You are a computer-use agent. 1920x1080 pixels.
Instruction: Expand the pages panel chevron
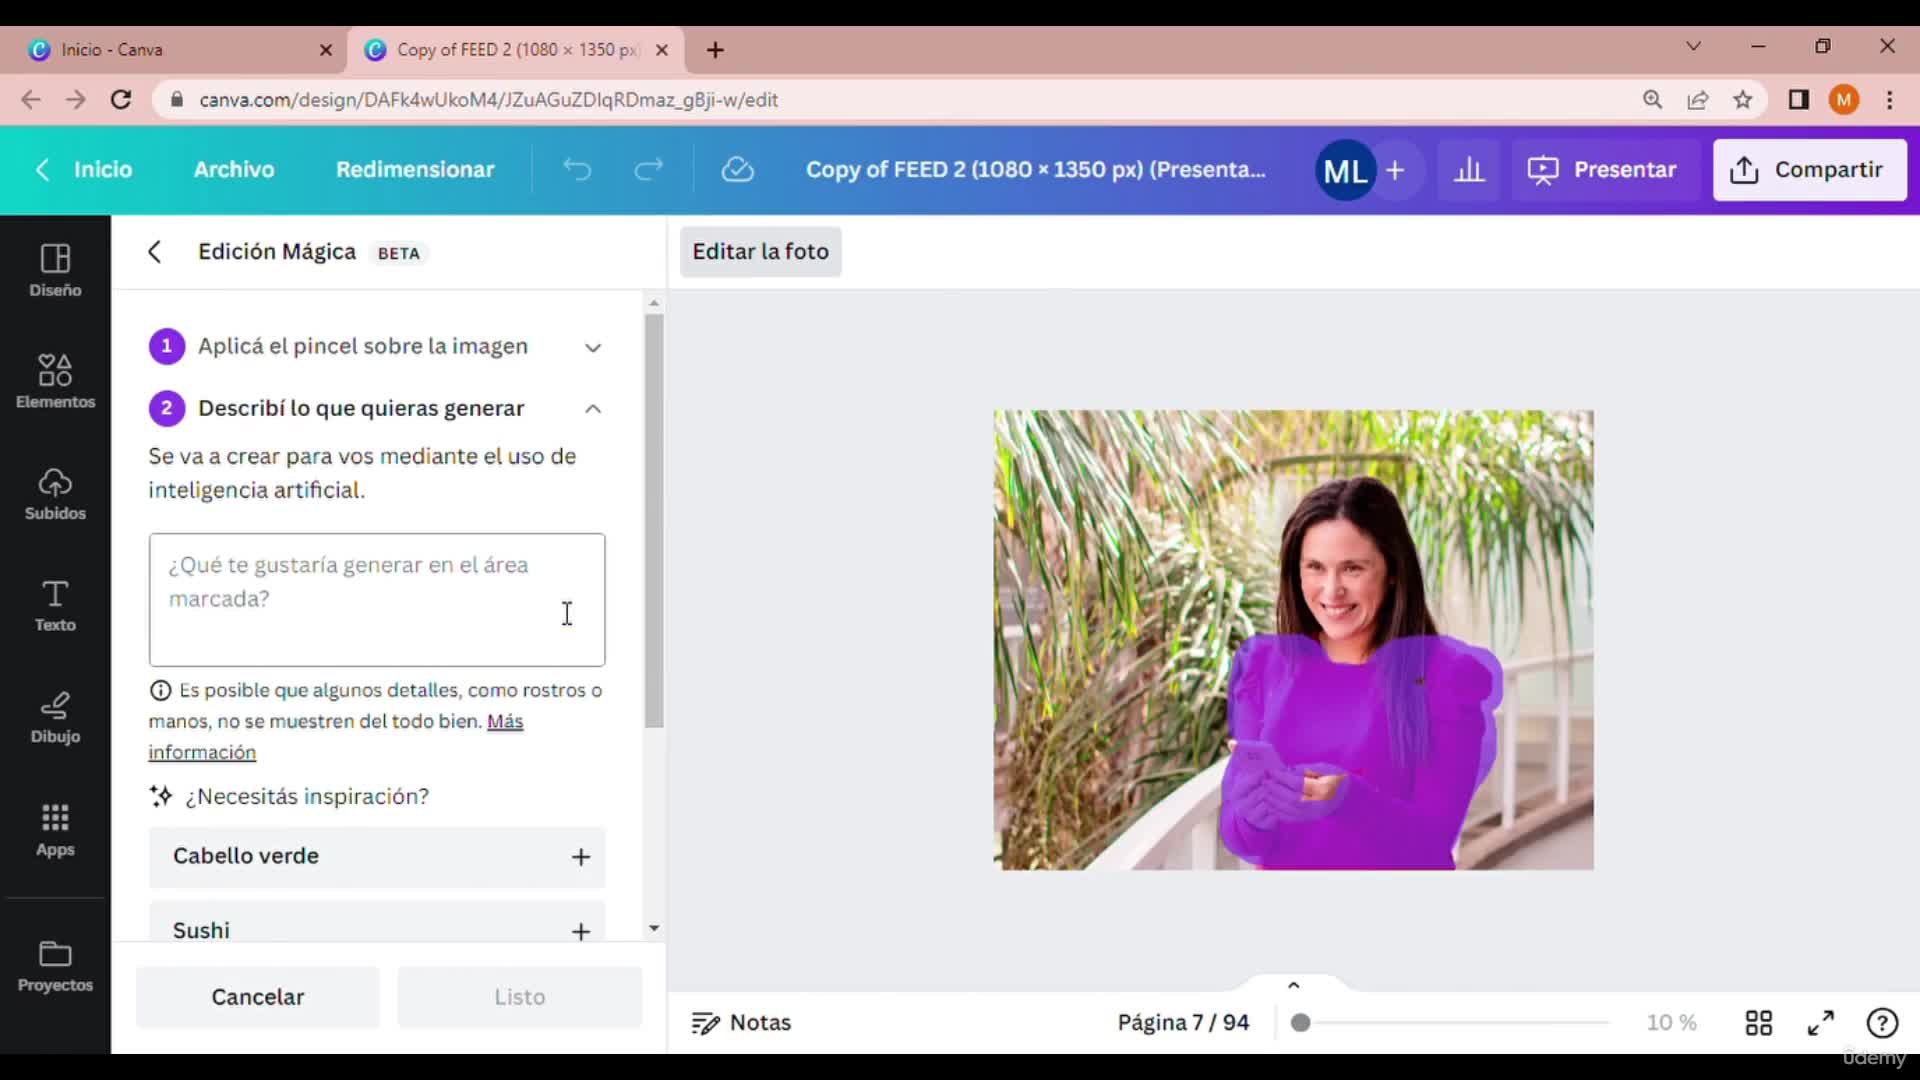[1293, 985]
